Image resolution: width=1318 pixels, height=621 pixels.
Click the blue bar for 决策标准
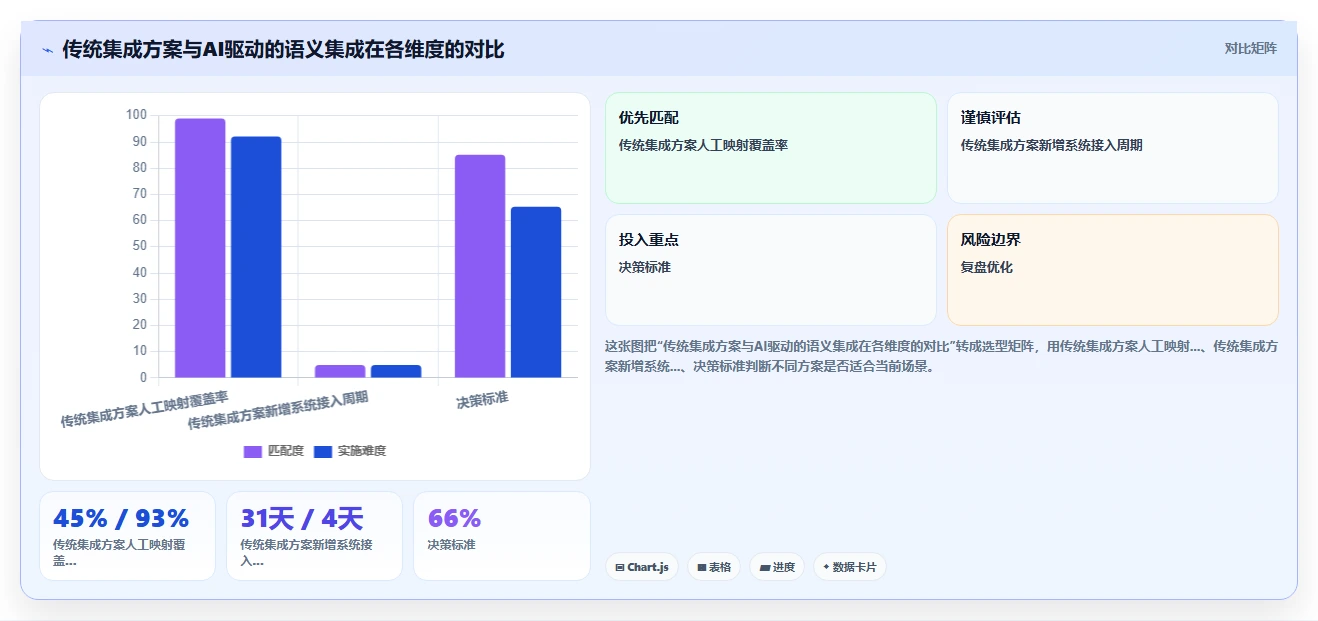click(x=536, y=292)
